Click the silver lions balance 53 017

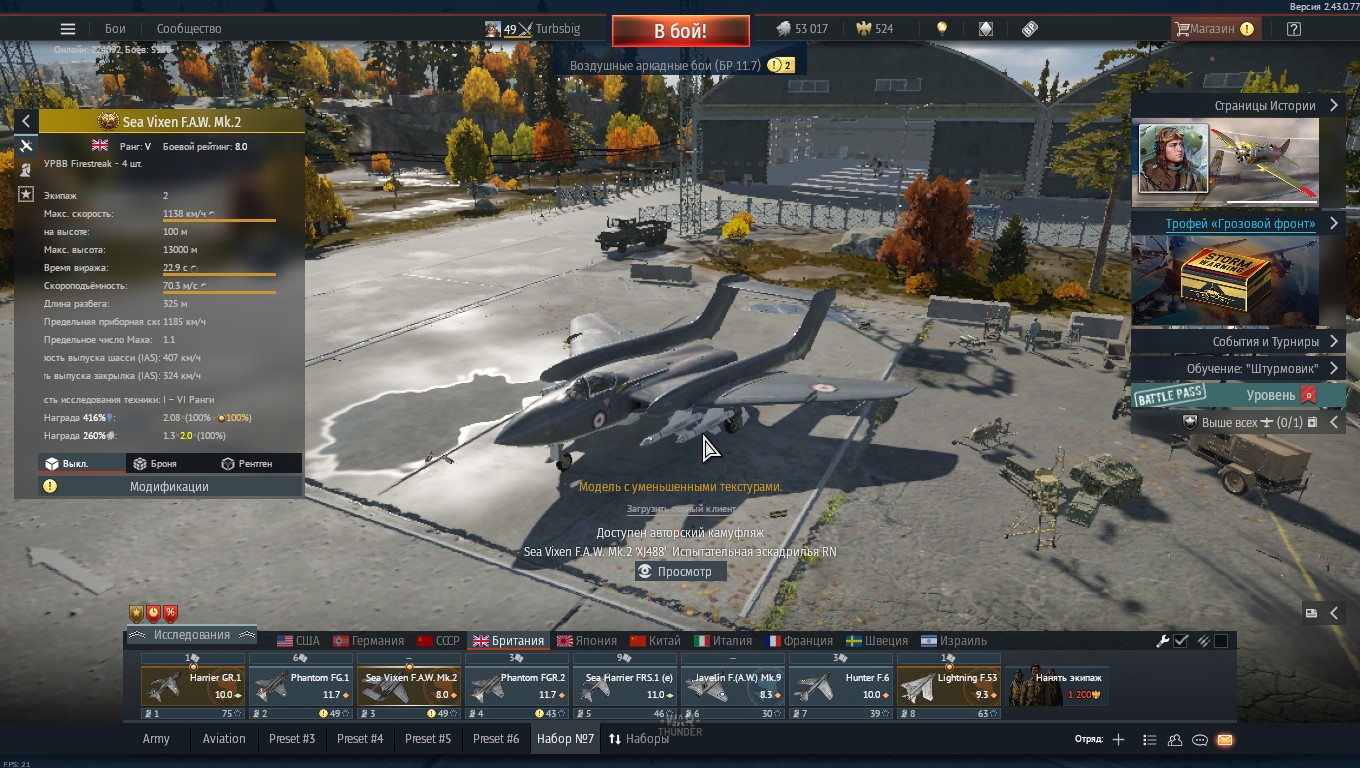point(801,29)
